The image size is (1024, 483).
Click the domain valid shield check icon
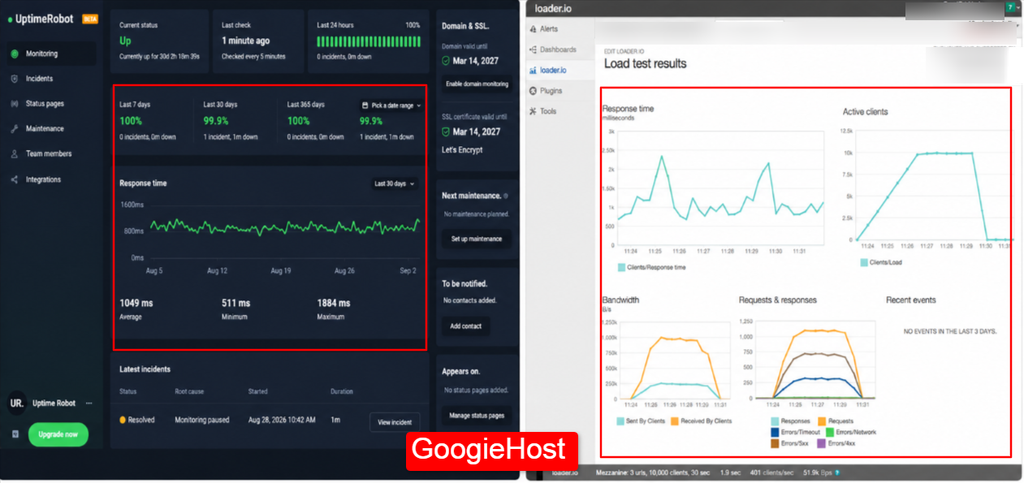point(446,61)
